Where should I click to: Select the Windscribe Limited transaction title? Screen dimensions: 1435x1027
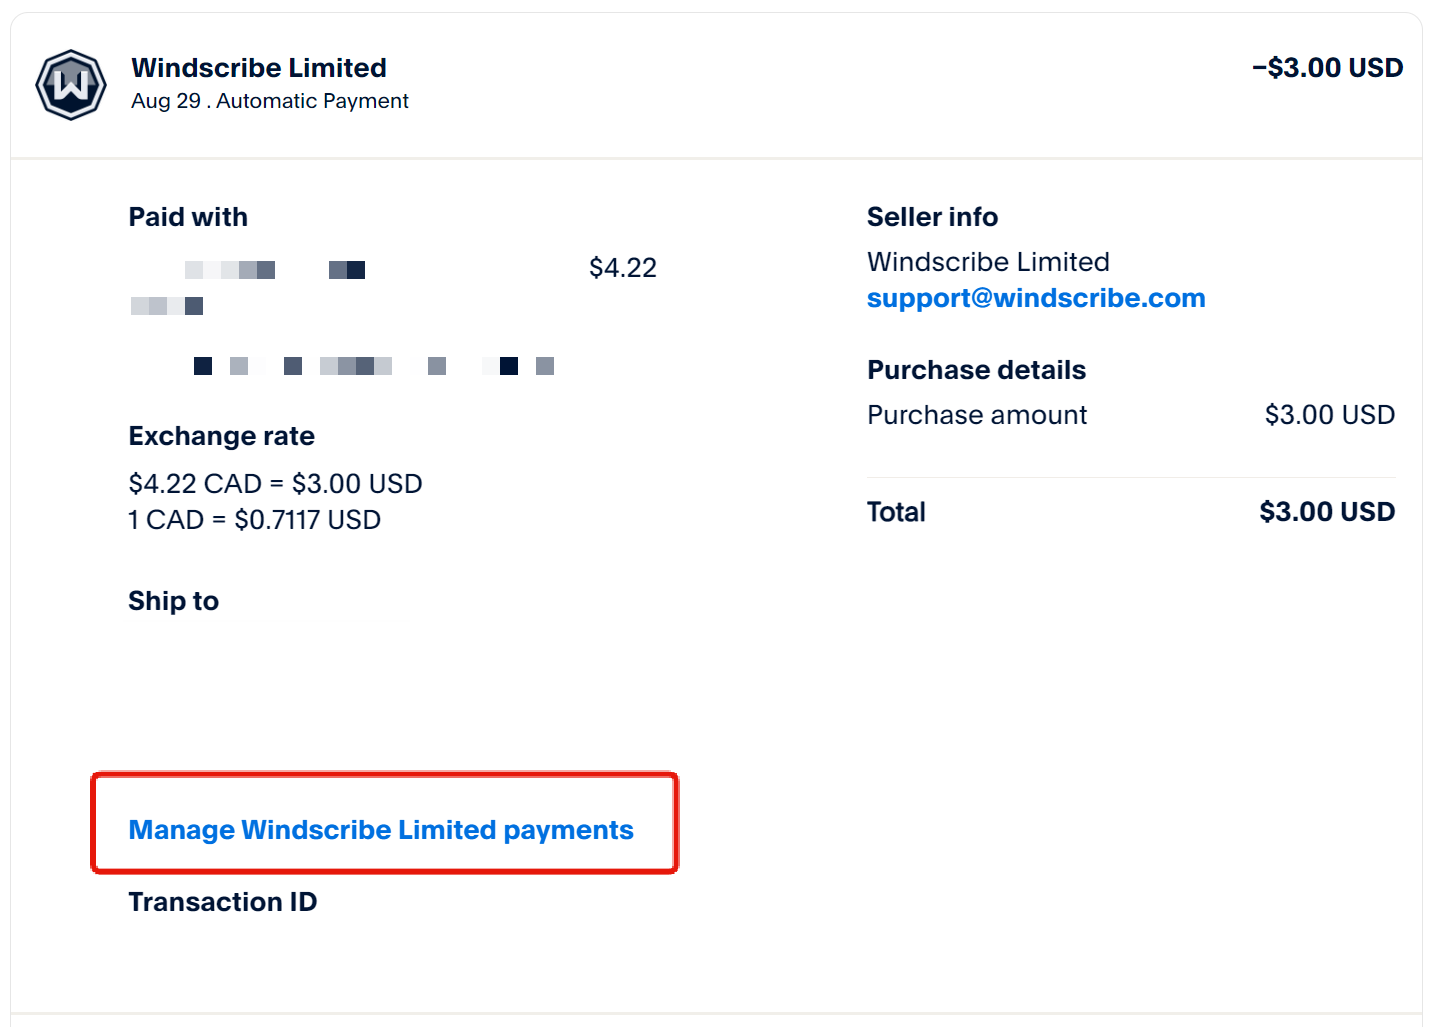(x=259, y=68)
